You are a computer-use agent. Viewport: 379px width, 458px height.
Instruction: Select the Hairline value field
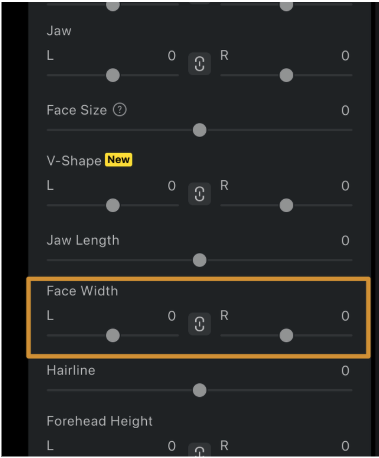(x=345, y=370)
